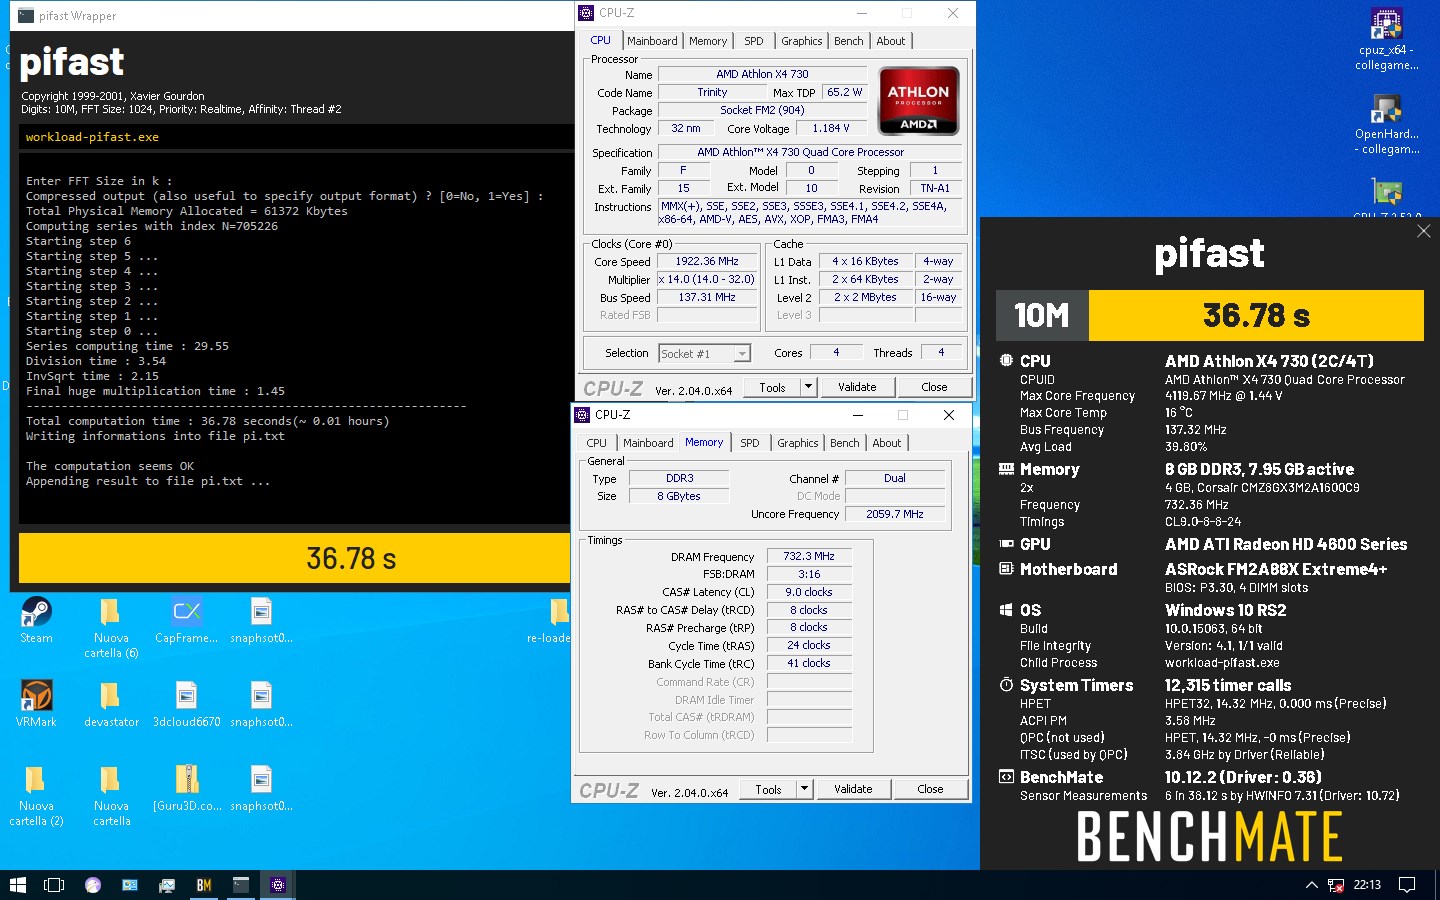The width and height of the screenshot is (1440, 900).
Task: Expand Tools arrow in the upper CPU-Z window
Action: pyautogui.click(x=808, y=387)
